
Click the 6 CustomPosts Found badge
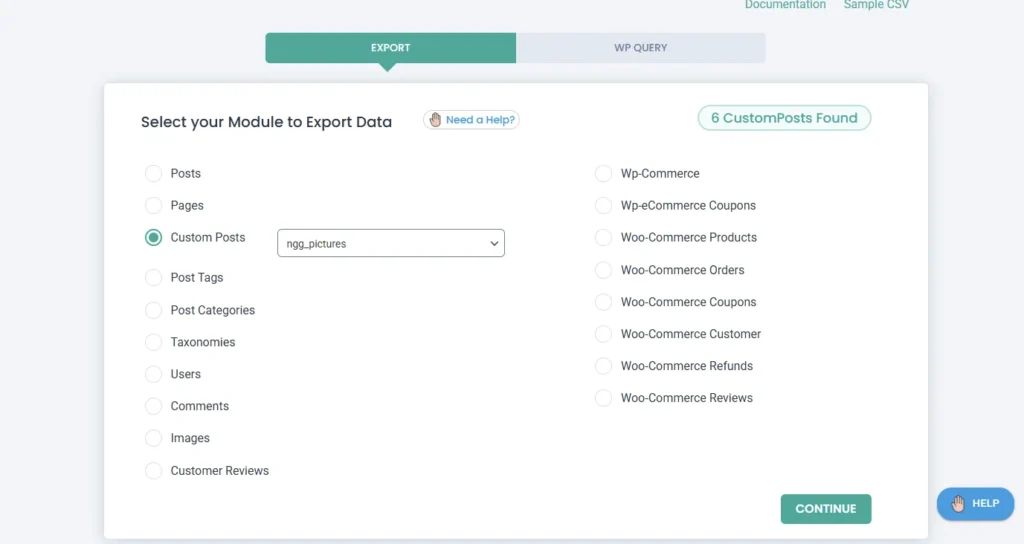pyautogui.click(x=784, y=118)
